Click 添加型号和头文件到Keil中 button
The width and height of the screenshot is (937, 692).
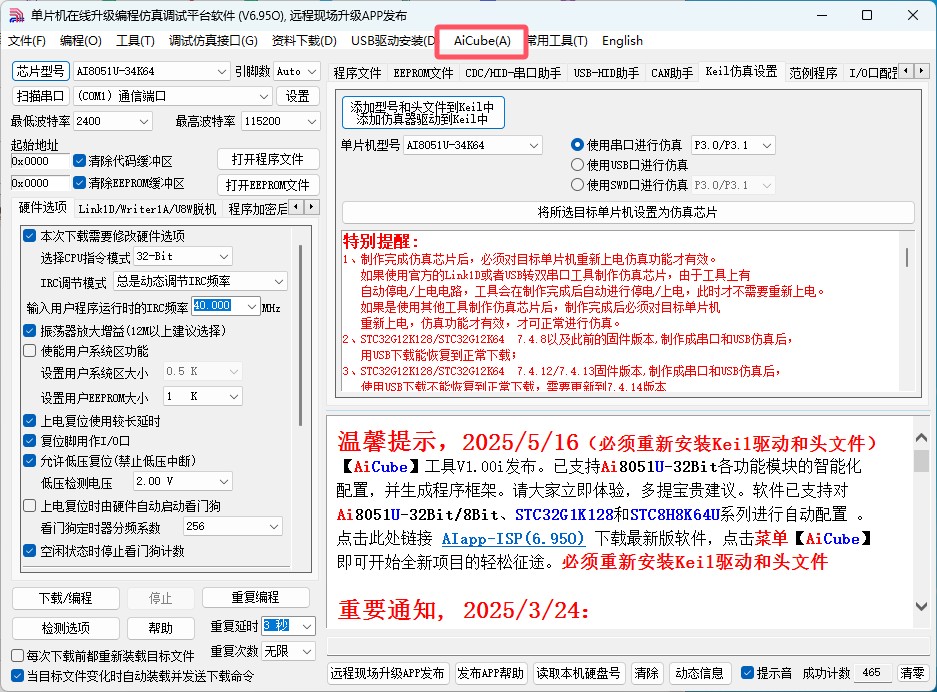tap(423, 112)
